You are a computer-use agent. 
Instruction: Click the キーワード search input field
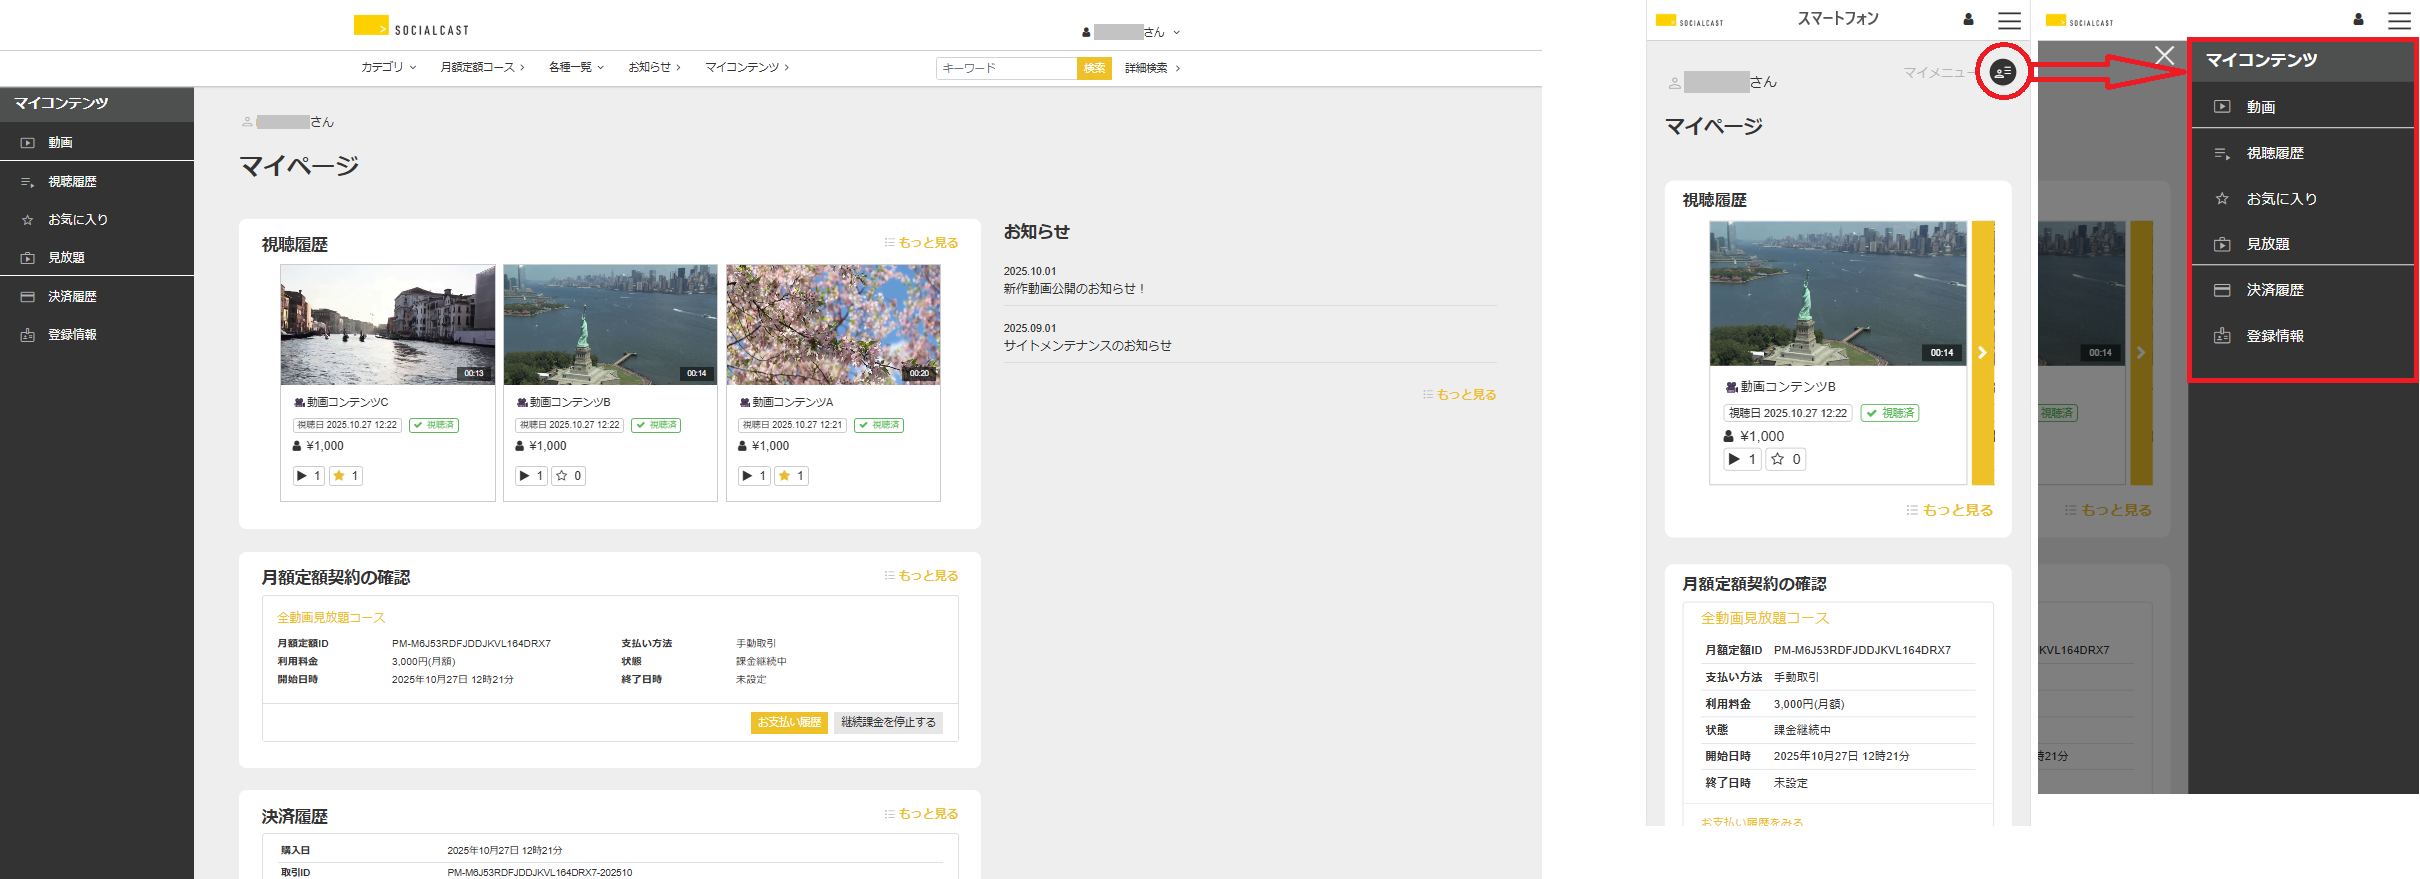1006,68
